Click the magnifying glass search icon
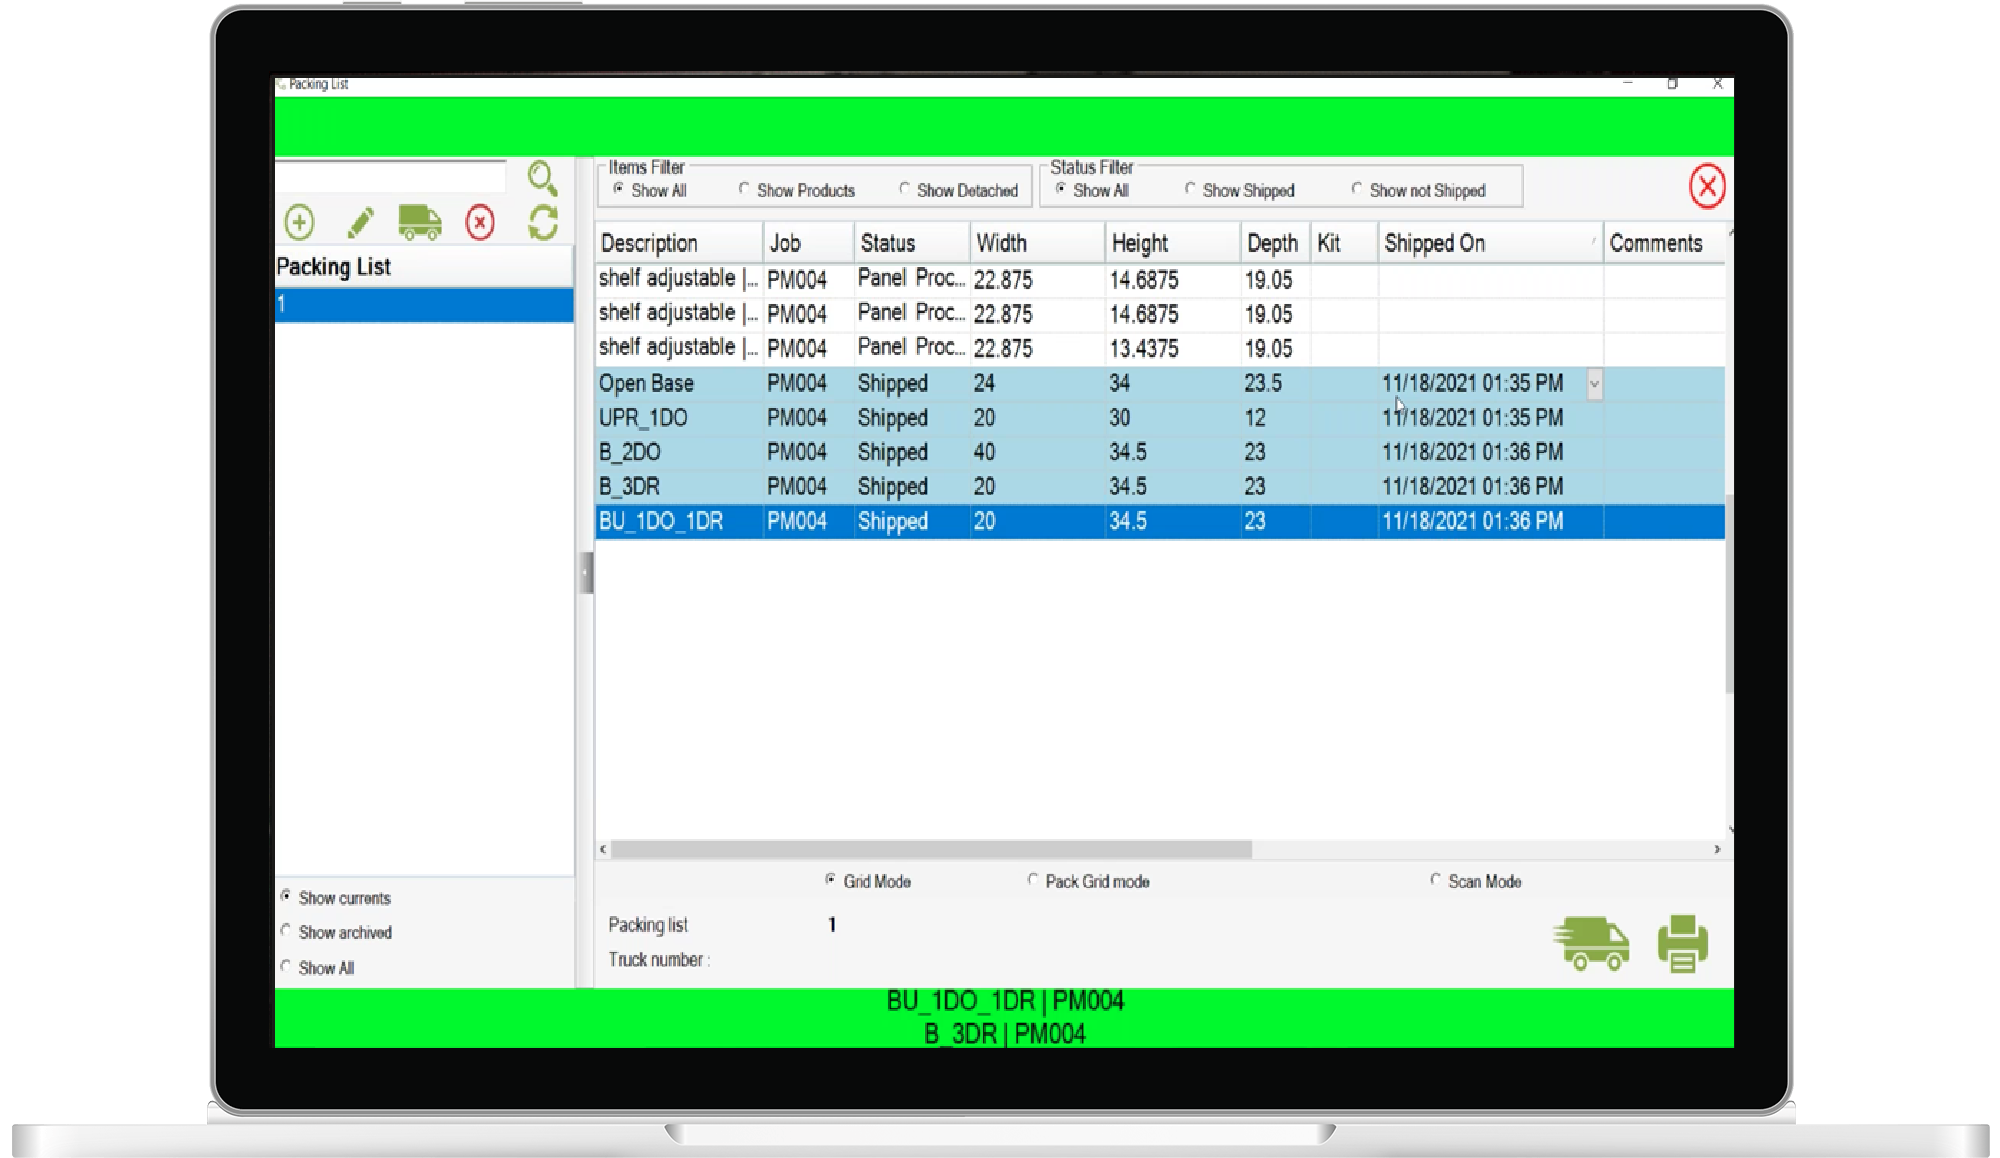Image resolution: width=2000 pixels, height=1158 pixels. coord(542,178)
